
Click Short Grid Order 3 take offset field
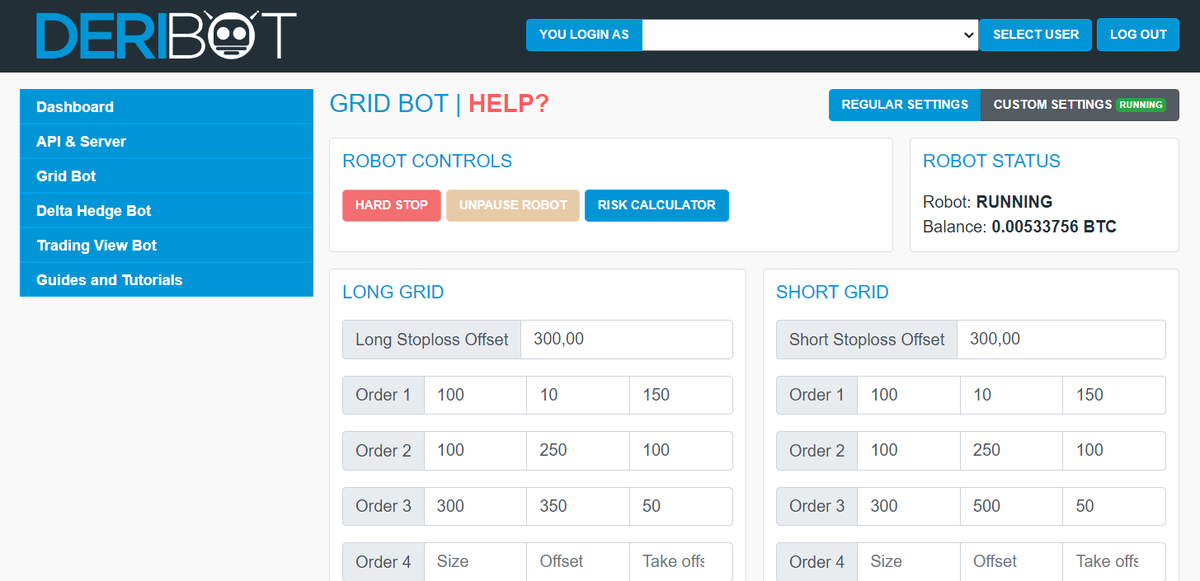pos(1114,506)
